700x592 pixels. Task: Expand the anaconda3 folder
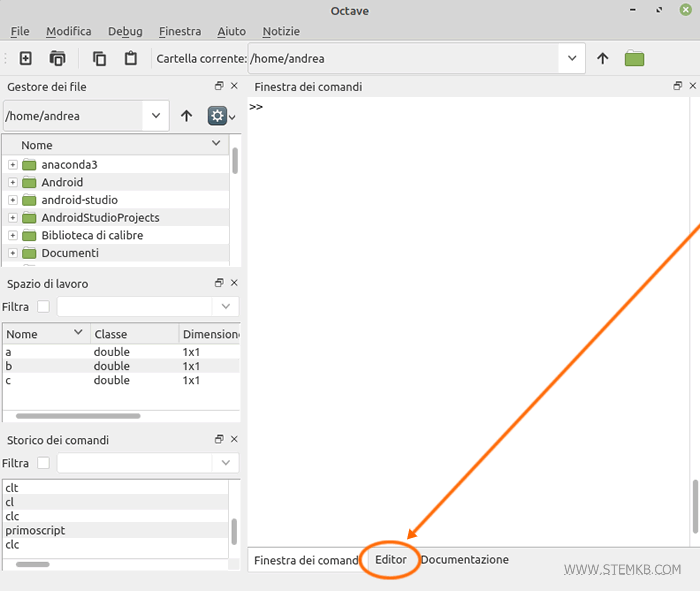pos(12,165)
